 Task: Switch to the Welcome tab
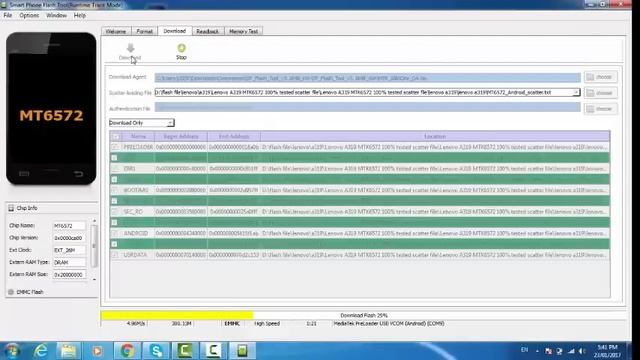[x=116, y=31]
